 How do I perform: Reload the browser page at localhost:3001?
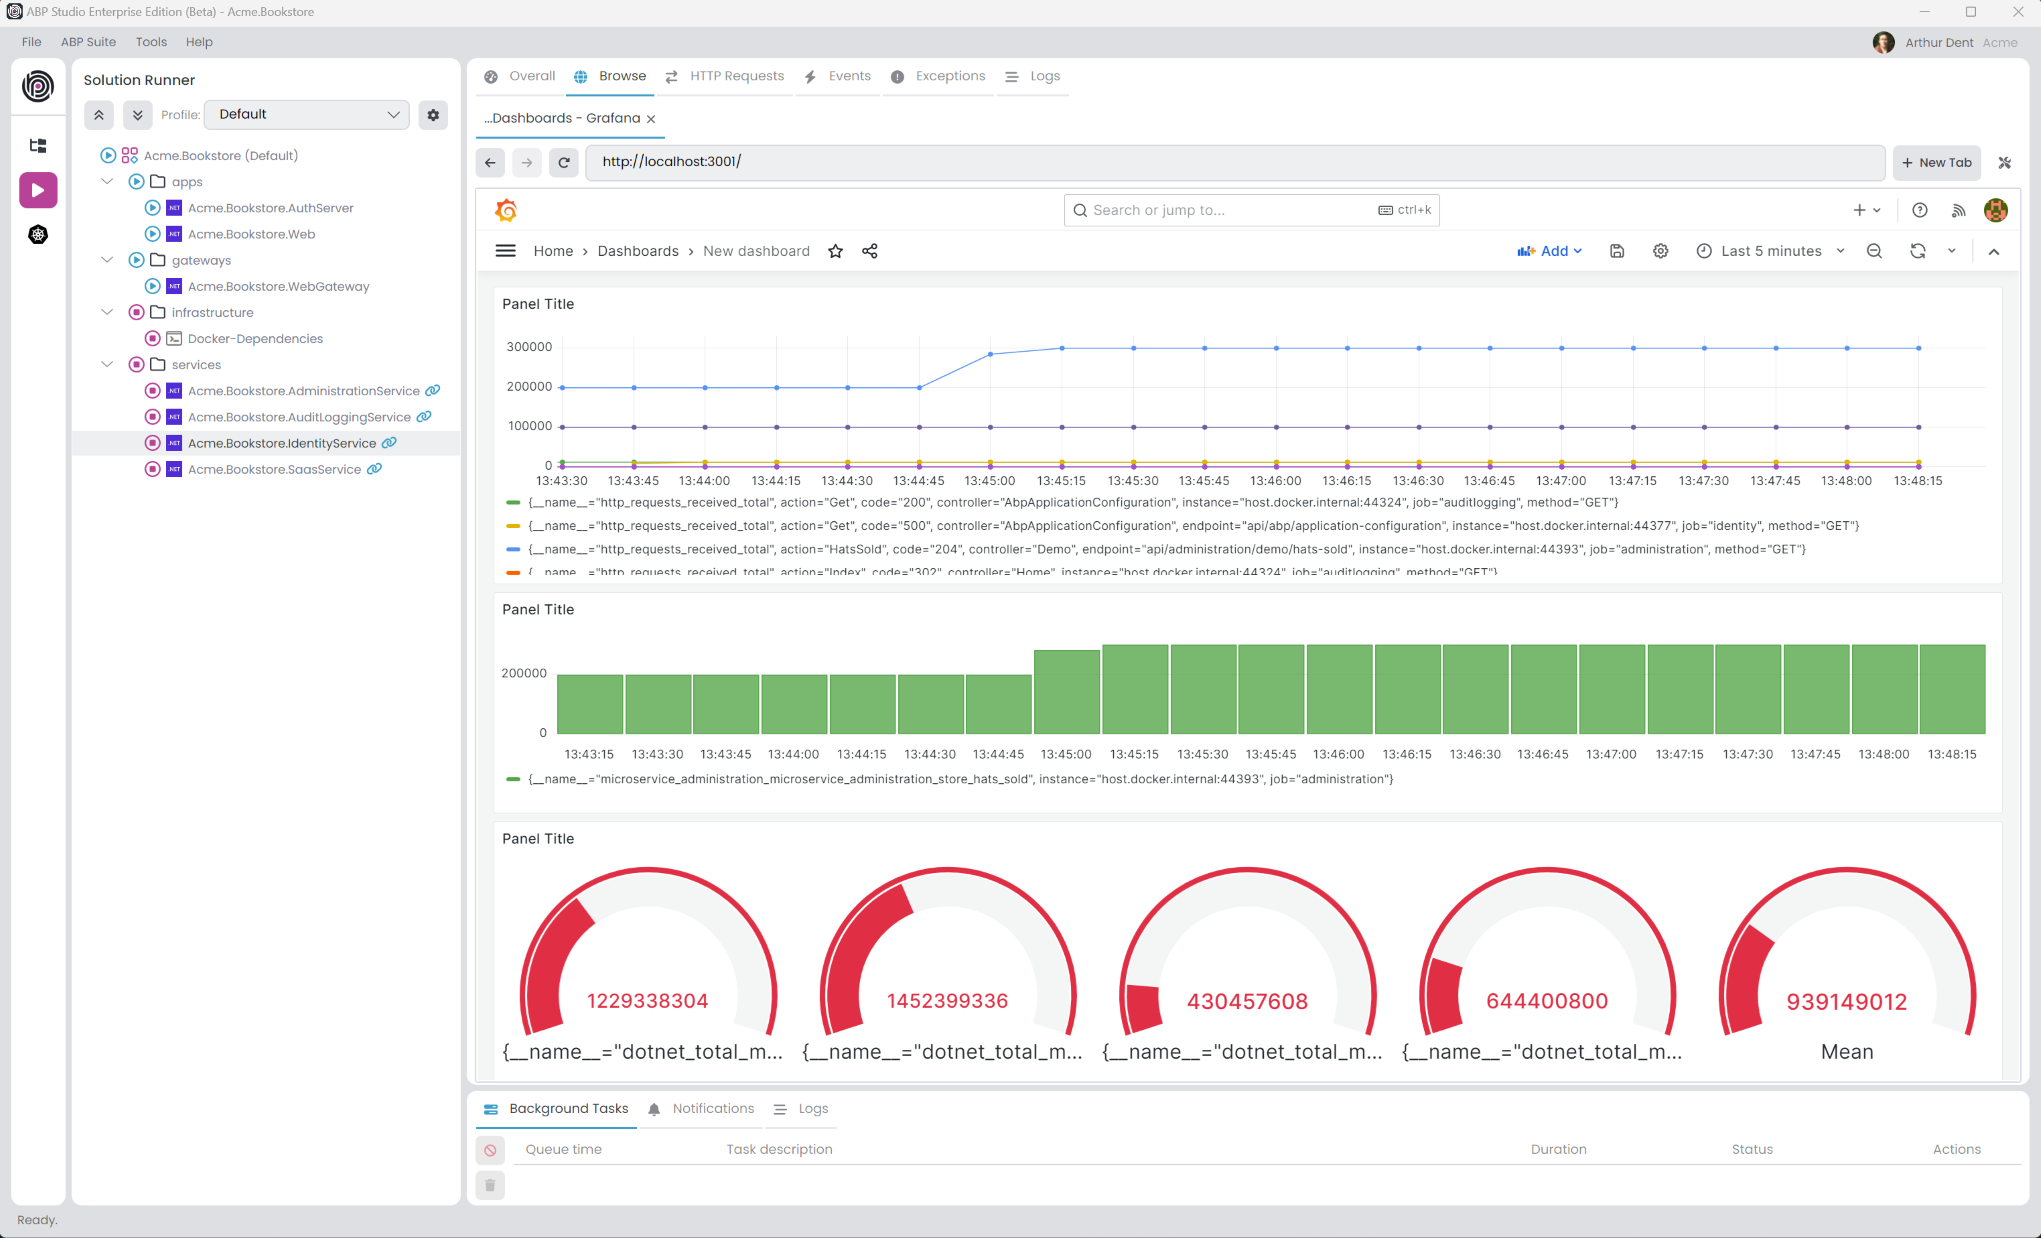point(563,162)
